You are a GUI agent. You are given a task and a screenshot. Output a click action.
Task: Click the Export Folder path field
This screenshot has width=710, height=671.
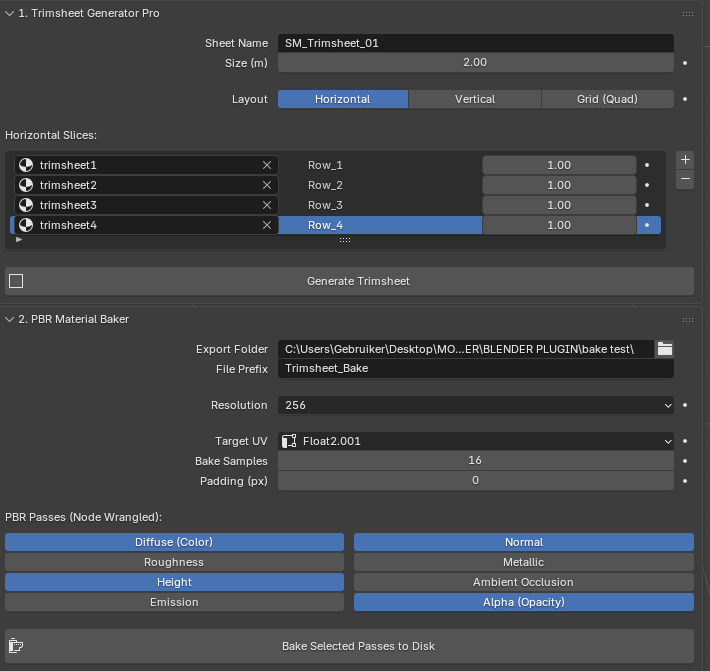tap(466, 349)
